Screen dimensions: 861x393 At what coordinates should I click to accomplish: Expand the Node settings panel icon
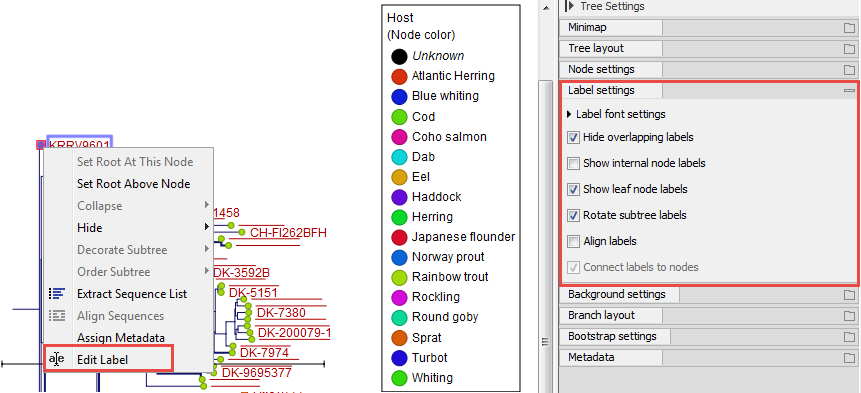tap(849, 70)
